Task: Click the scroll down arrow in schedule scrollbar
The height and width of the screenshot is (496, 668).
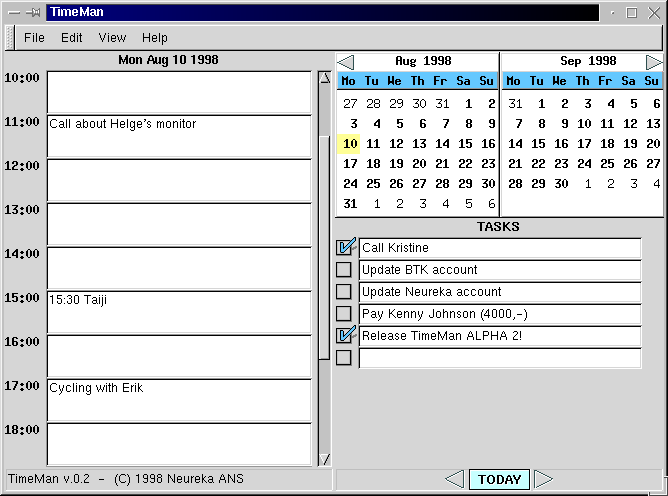Action: click(324, 459)
